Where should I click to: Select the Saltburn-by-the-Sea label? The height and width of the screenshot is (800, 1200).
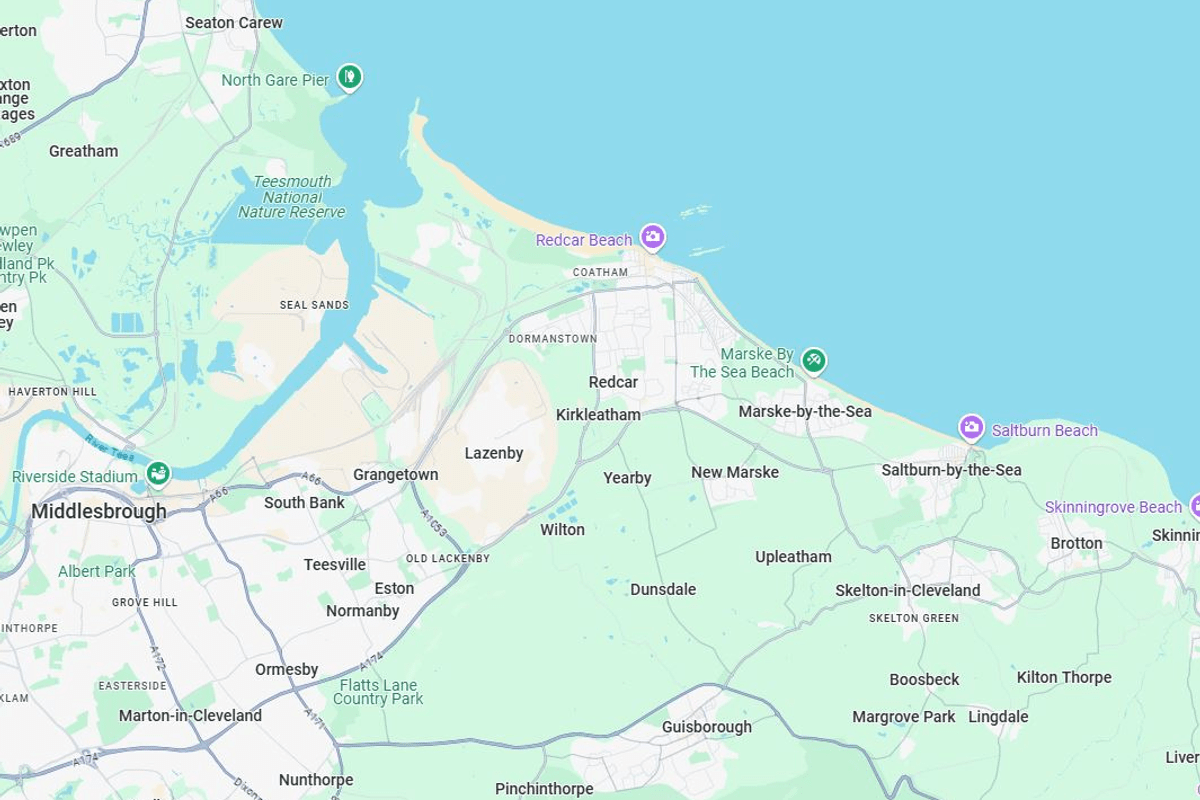click(951, 470)
